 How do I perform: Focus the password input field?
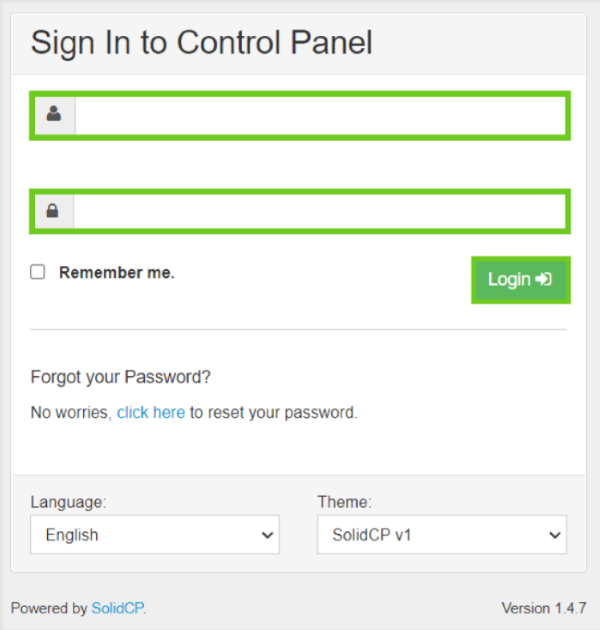click(x=320, y=211)
